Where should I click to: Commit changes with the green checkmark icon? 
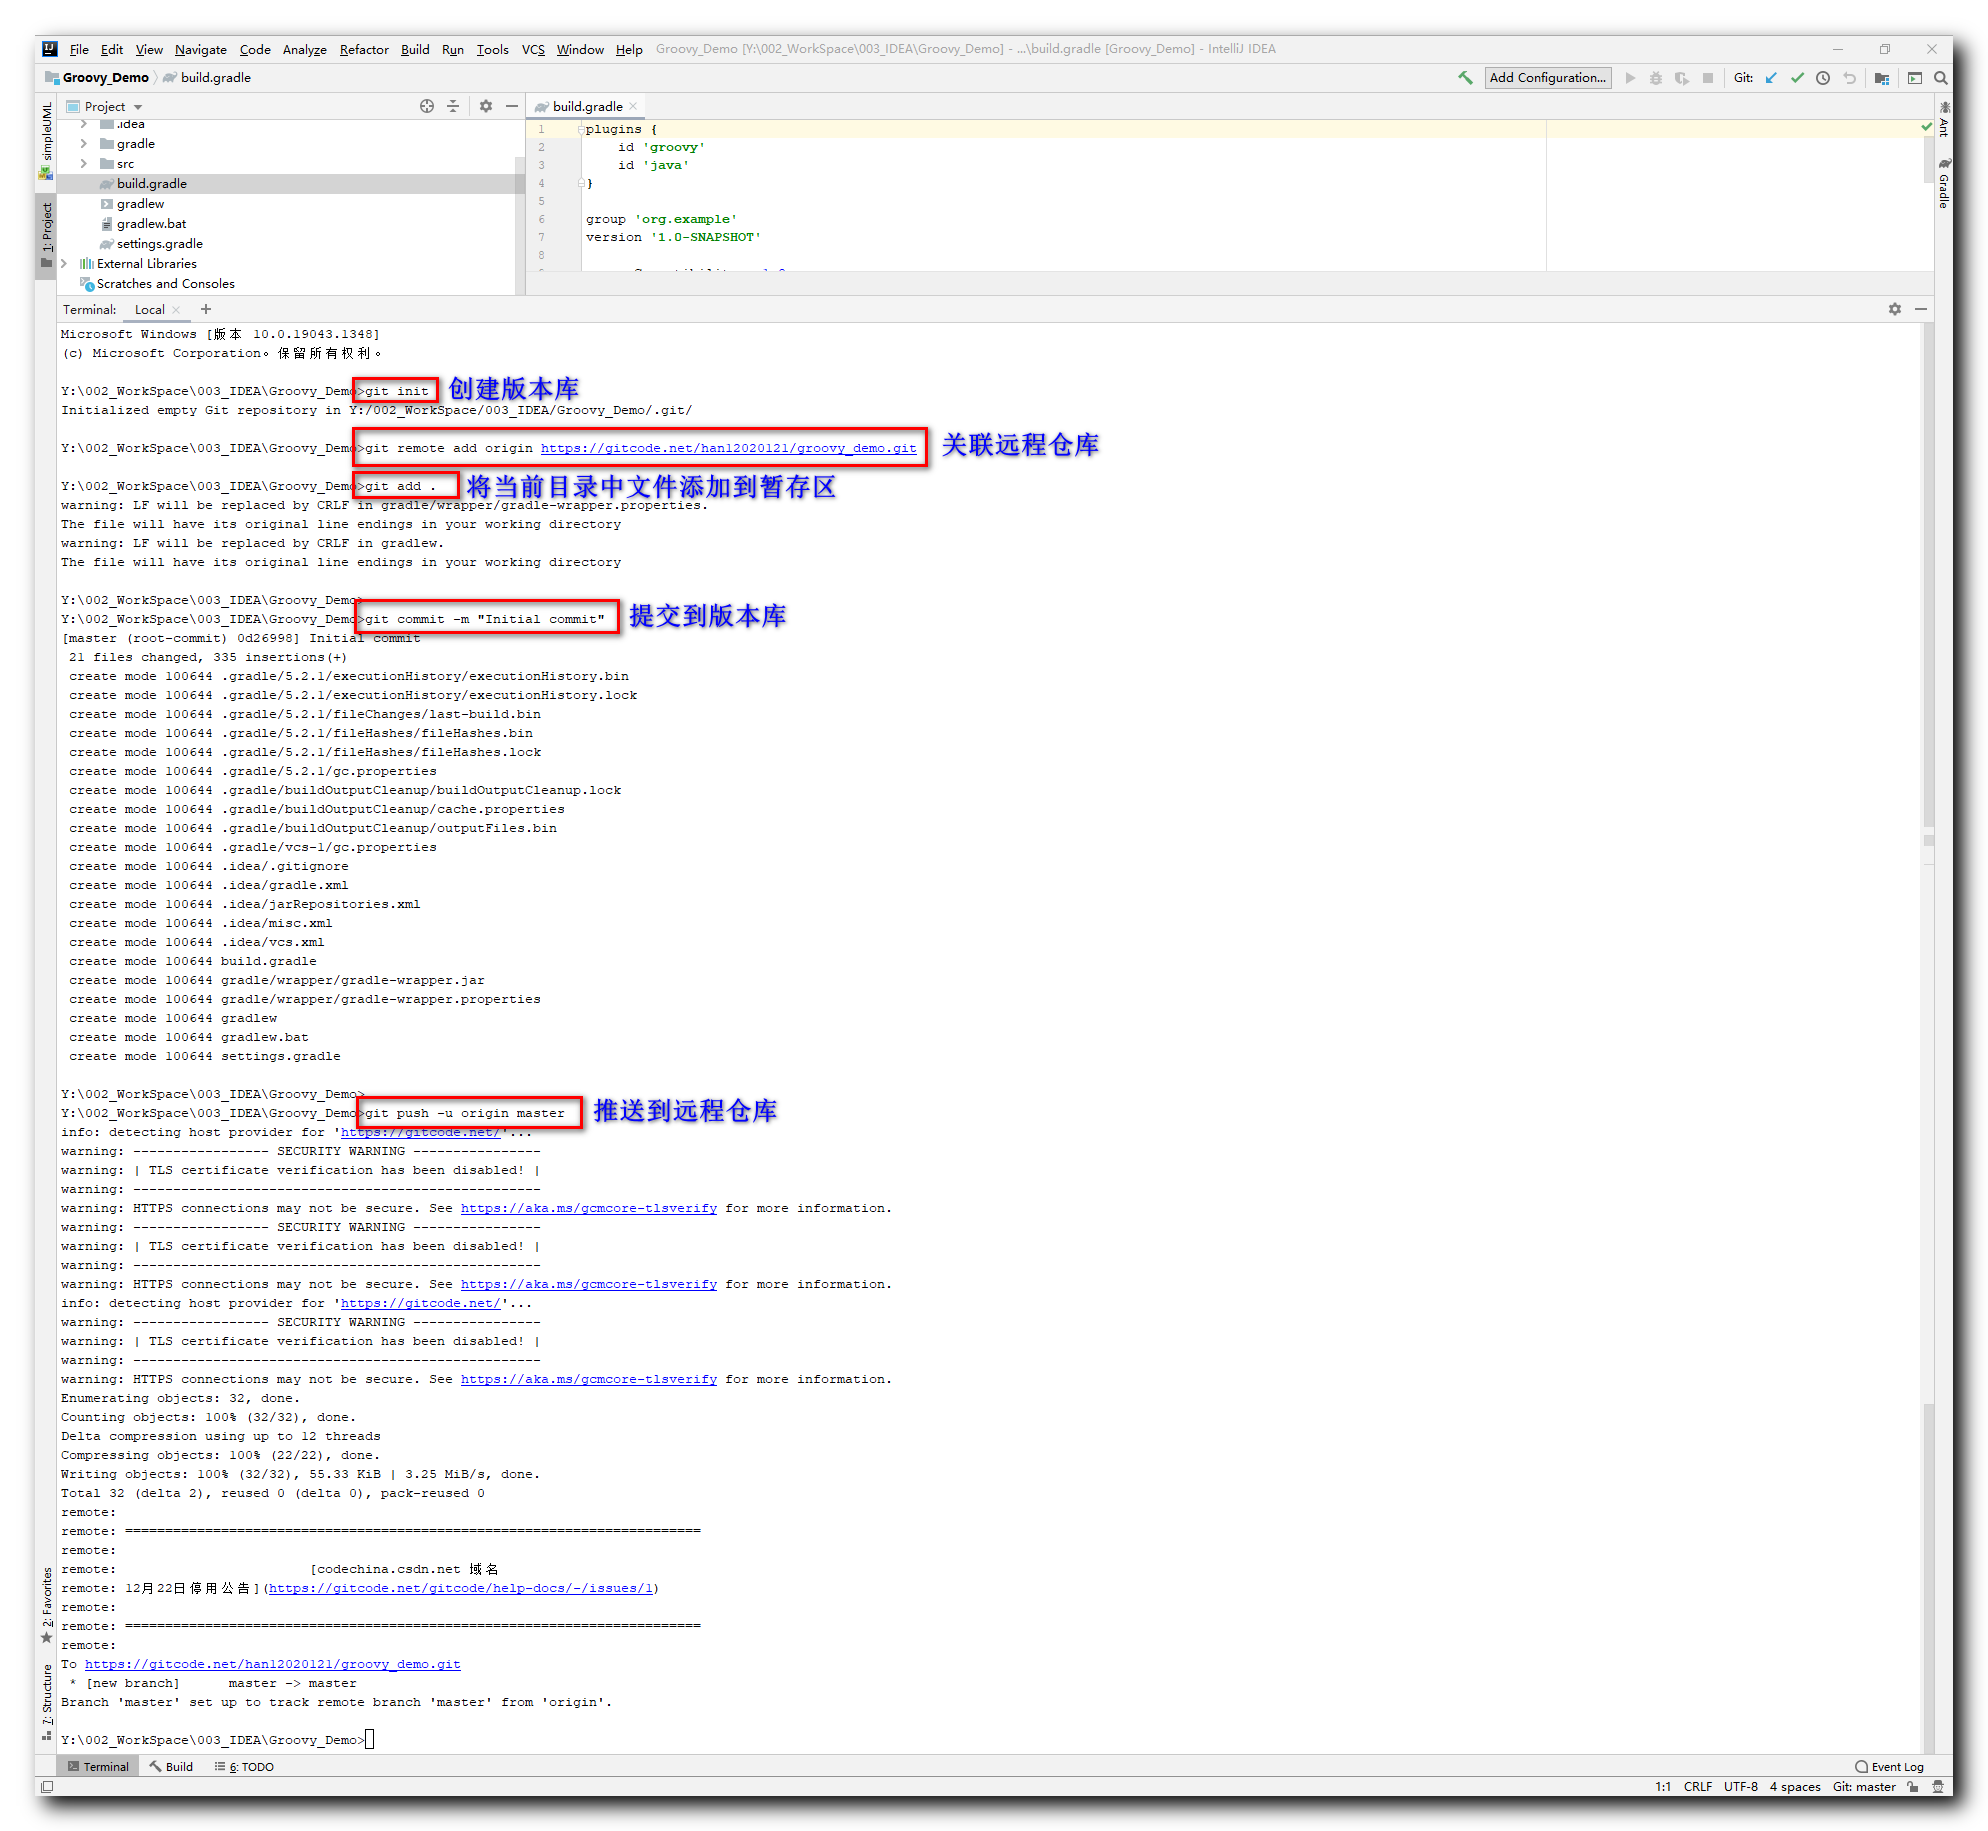(1797, 77)
